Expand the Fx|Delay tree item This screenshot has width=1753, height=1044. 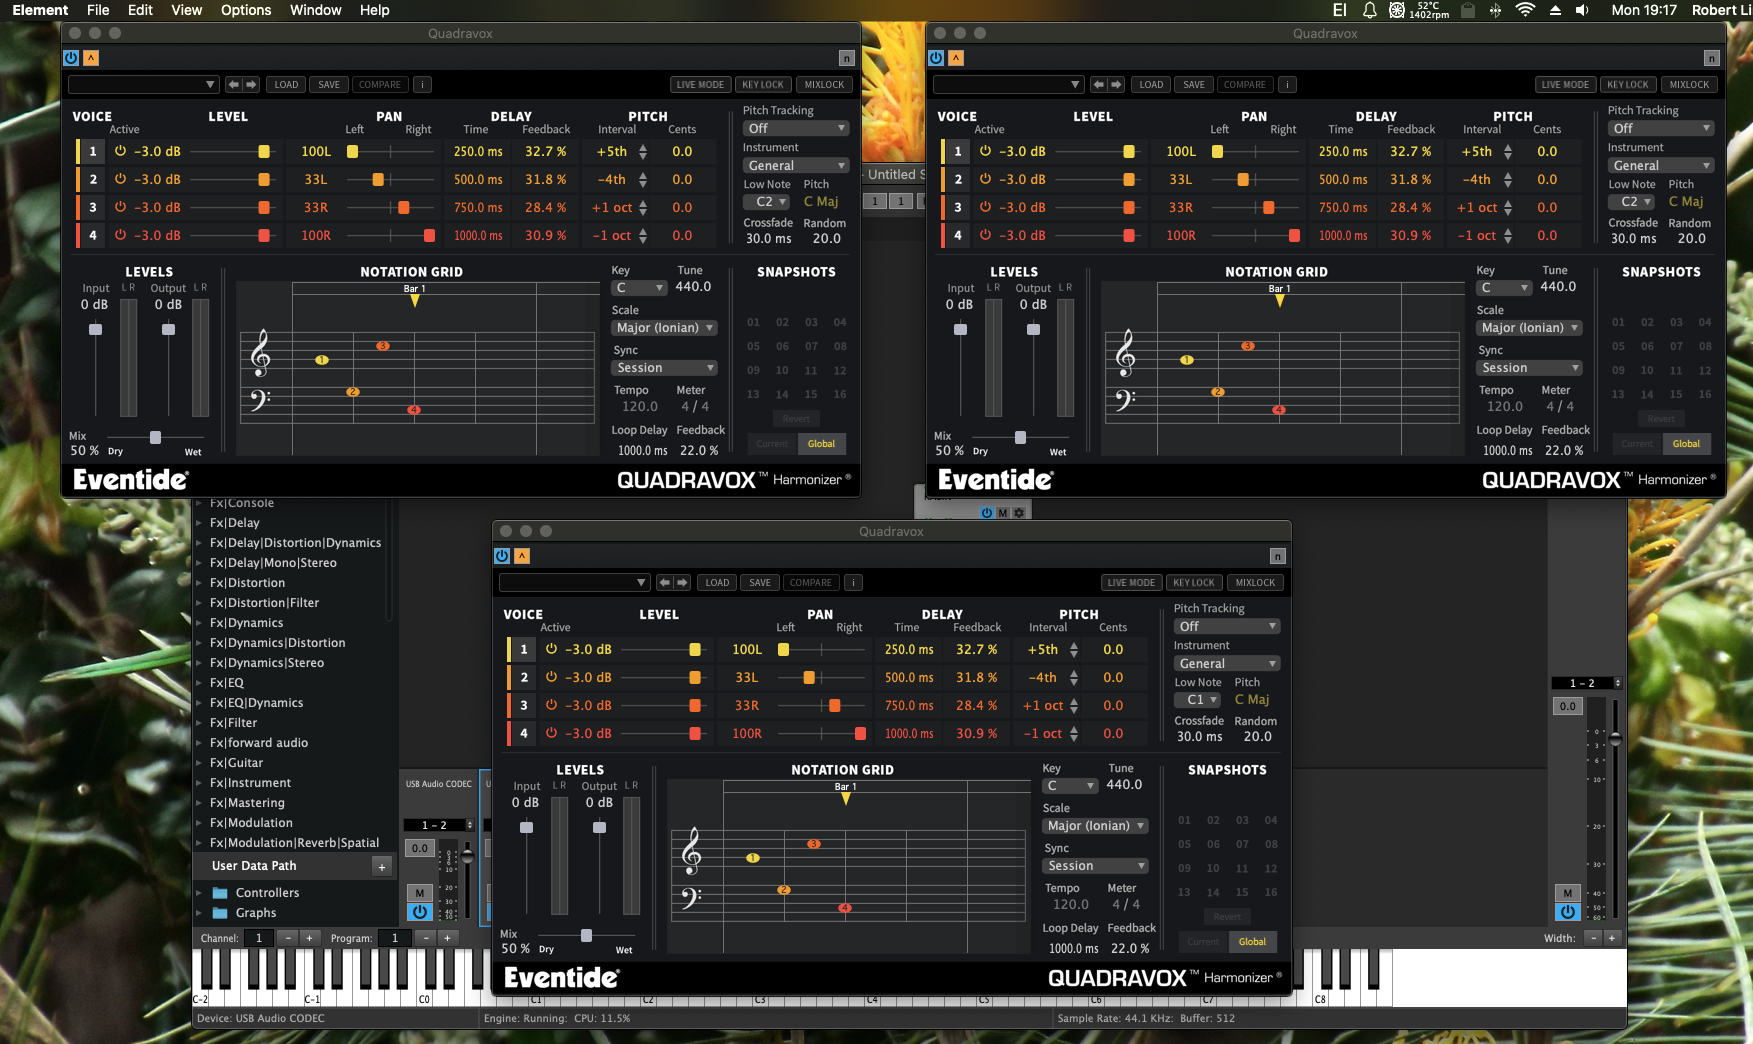[x=199, y=523]
